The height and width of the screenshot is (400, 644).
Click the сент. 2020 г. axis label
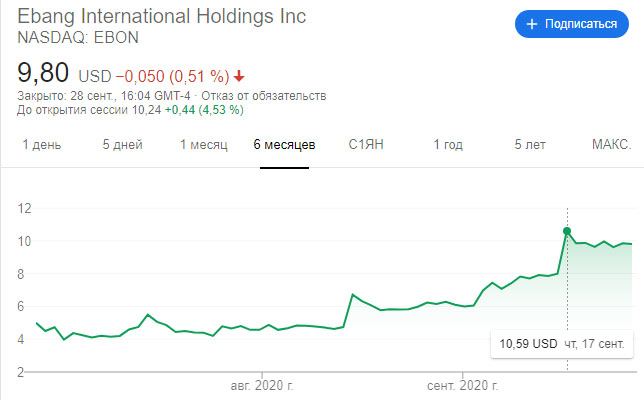(464, 385)
